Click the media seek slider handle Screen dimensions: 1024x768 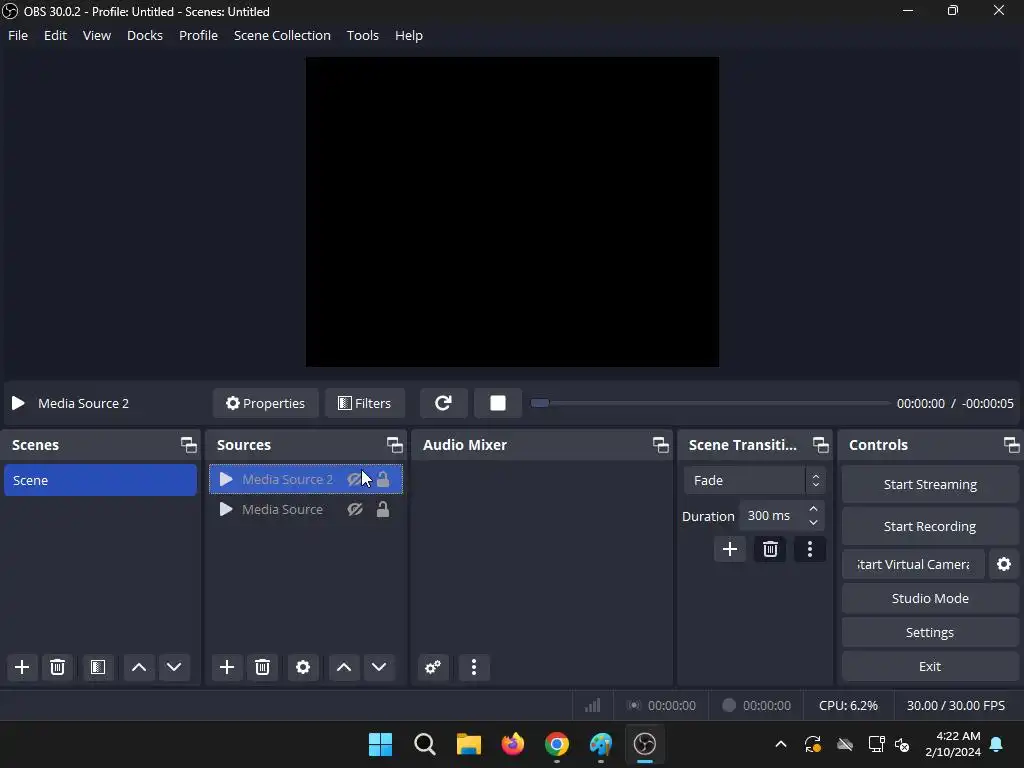pyautogui.click(x=540, y=403)
